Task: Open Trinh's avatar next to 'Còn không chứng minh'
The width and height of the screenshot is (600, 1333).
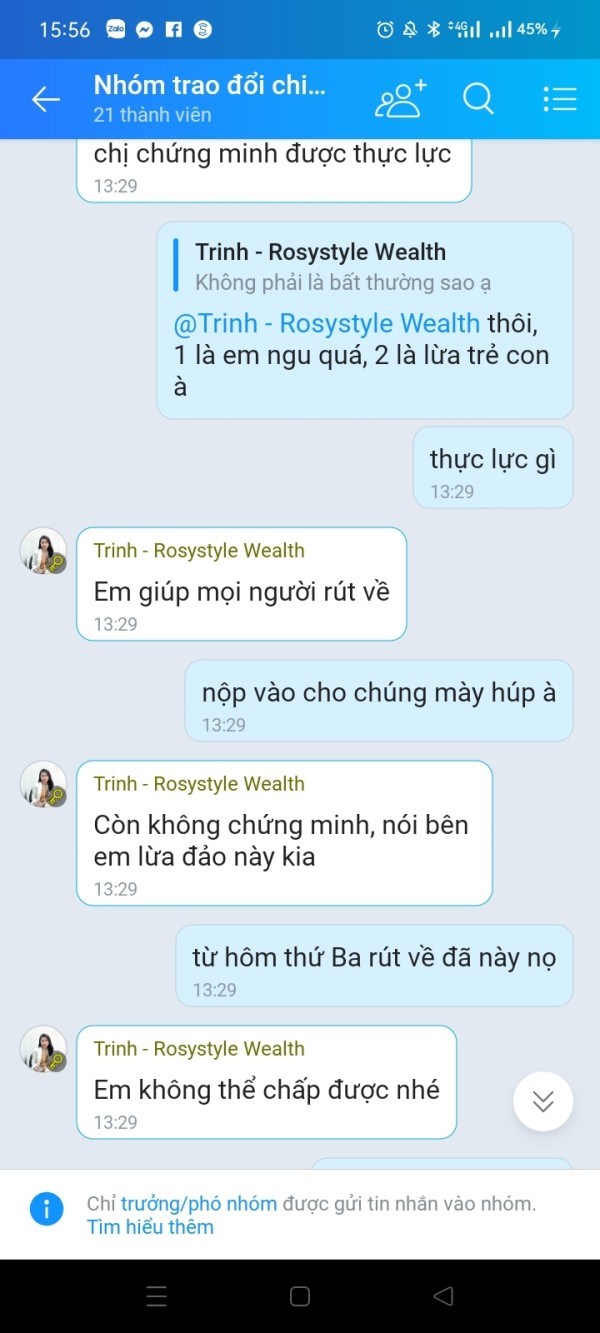Action: [x=43, y=784]
